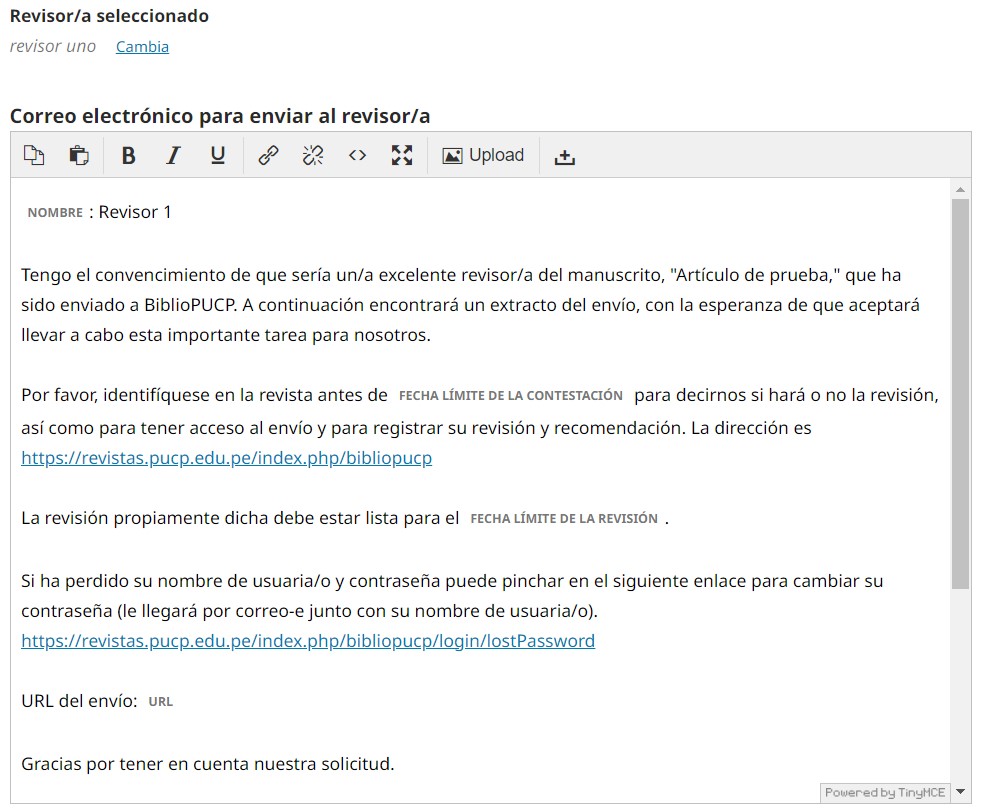981x812 pixels.
Task: Switch editor to fullscreen mode
Action: pos(402,155)
